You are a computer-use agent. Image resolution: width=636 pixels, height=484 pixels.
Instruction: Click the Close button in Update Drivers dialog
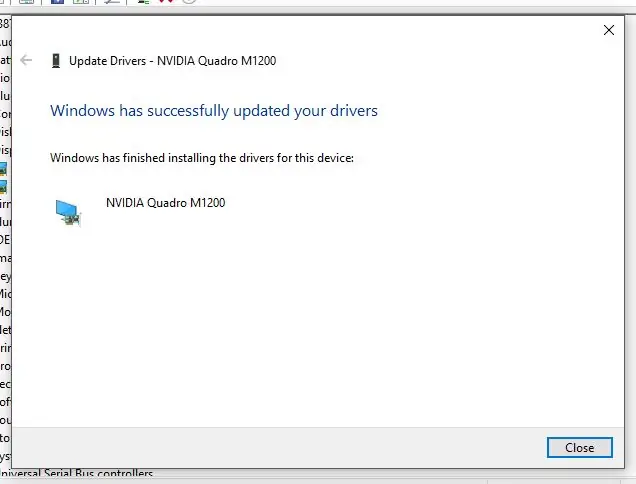click(x=580, y=447)
